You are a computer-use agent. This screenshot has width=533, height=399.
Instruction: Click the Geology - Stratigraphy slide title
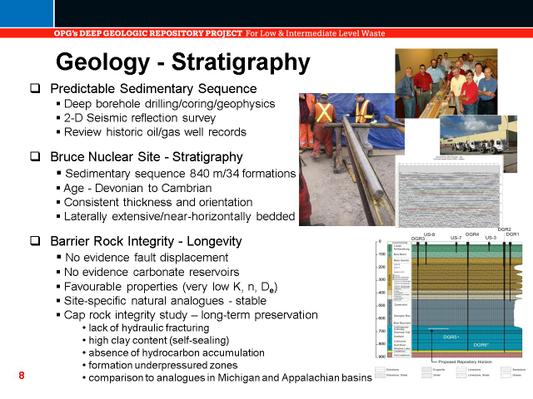[183, 62]
